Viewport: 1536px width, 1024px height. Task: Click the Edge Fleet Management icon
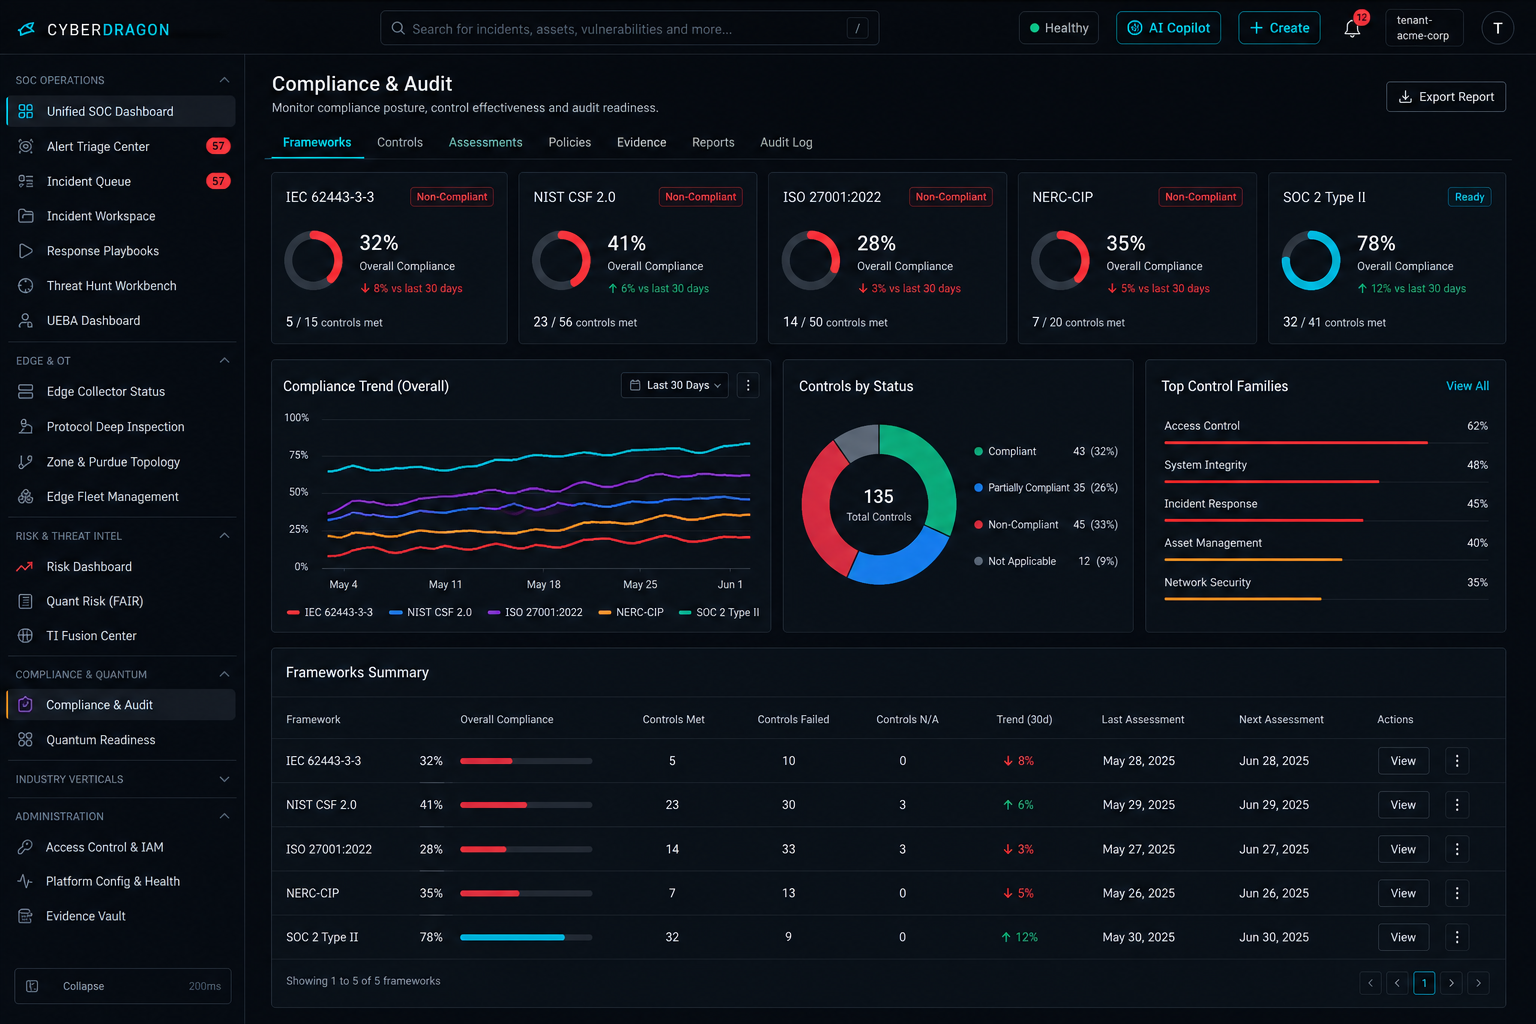[x=26, y=497]
